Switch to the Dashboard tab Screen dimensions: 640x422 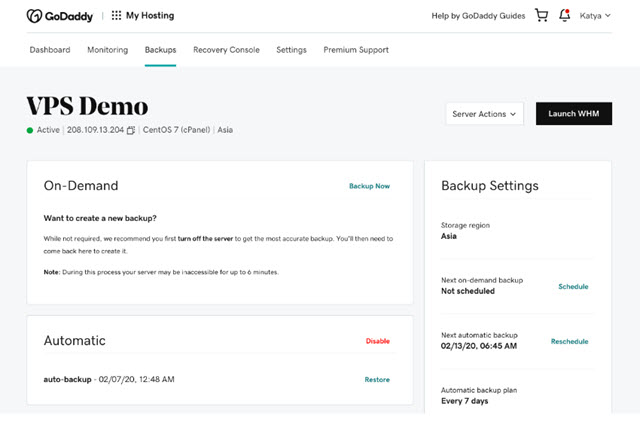coord(50,50)
